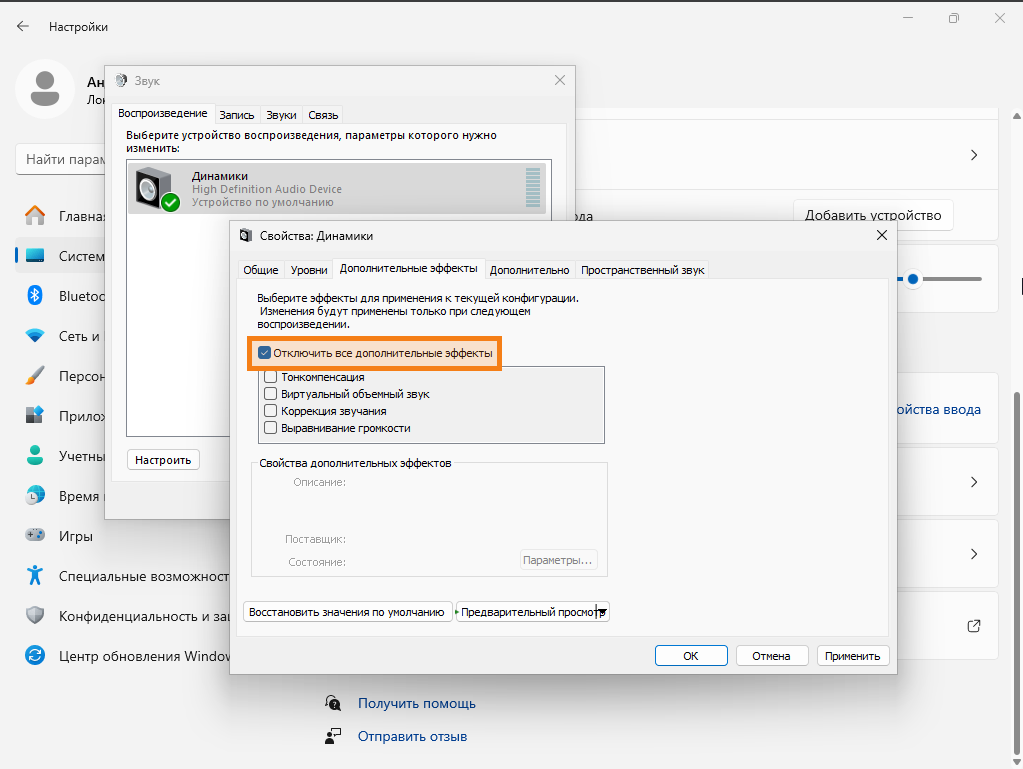The image size is (1023, 769).
Task: Open Privacy and security shield icon
Action: click(35, 616)
